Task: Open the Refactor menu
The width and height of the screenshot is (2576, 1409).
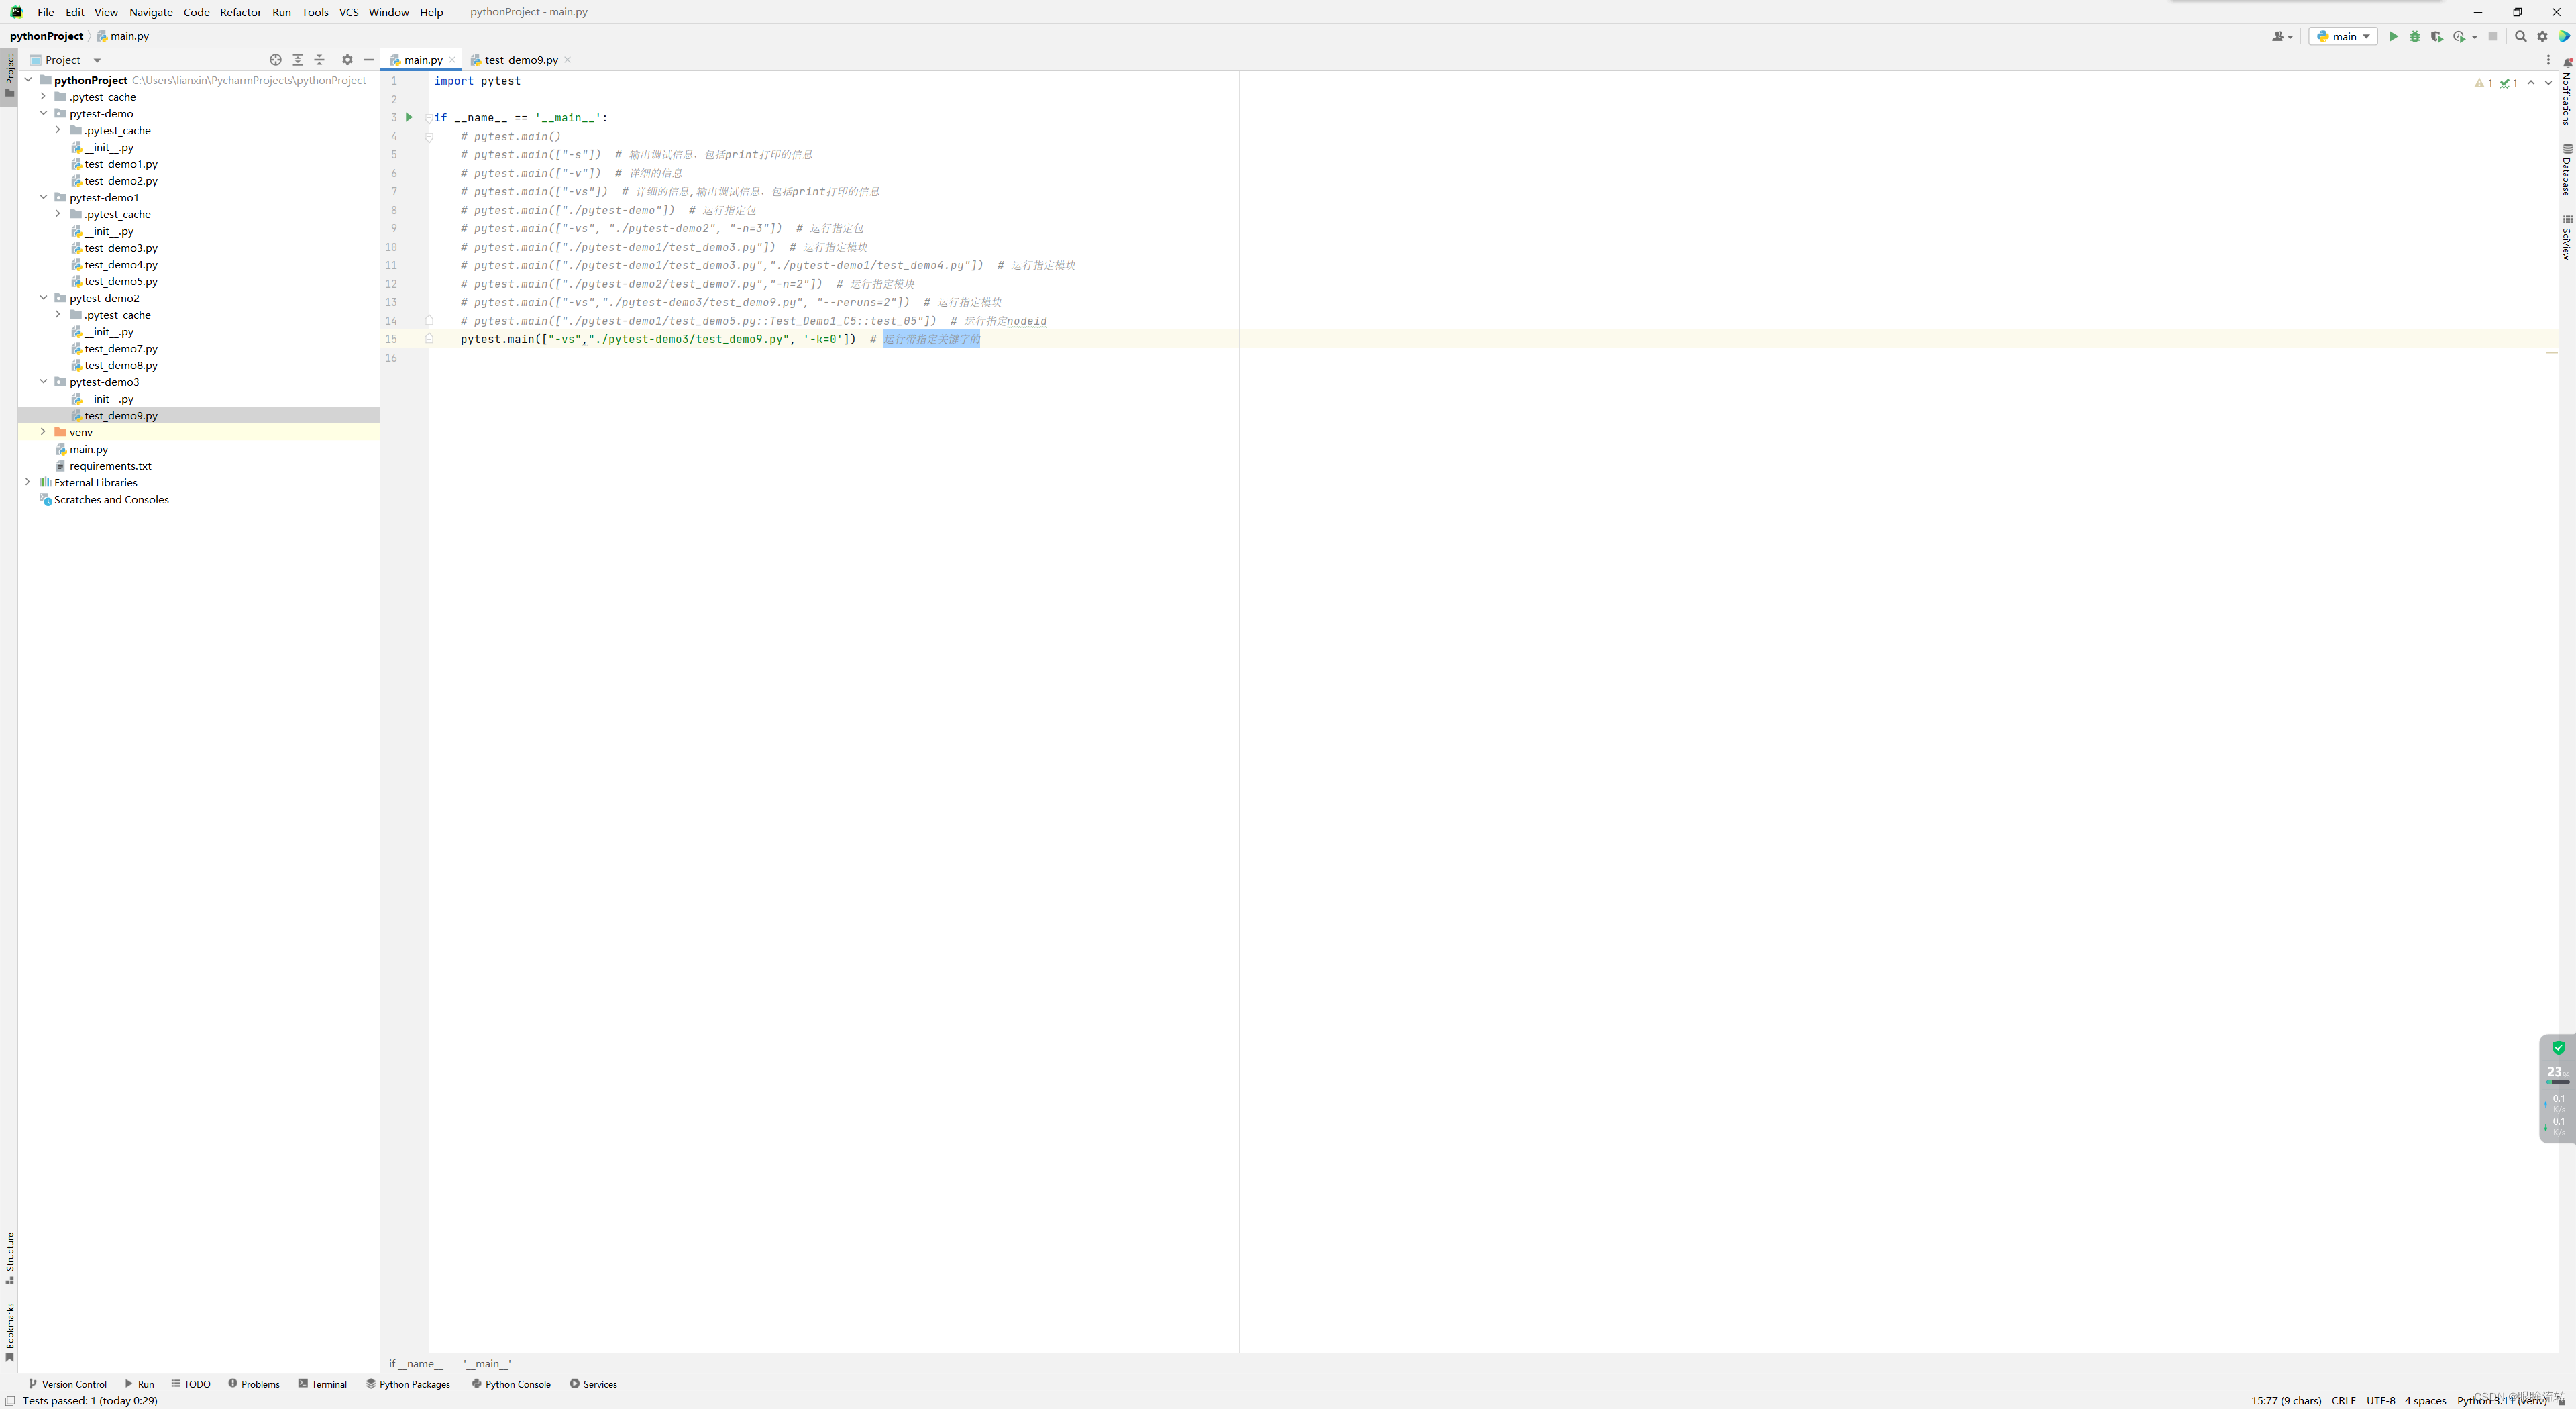Action: coord(240,12)
